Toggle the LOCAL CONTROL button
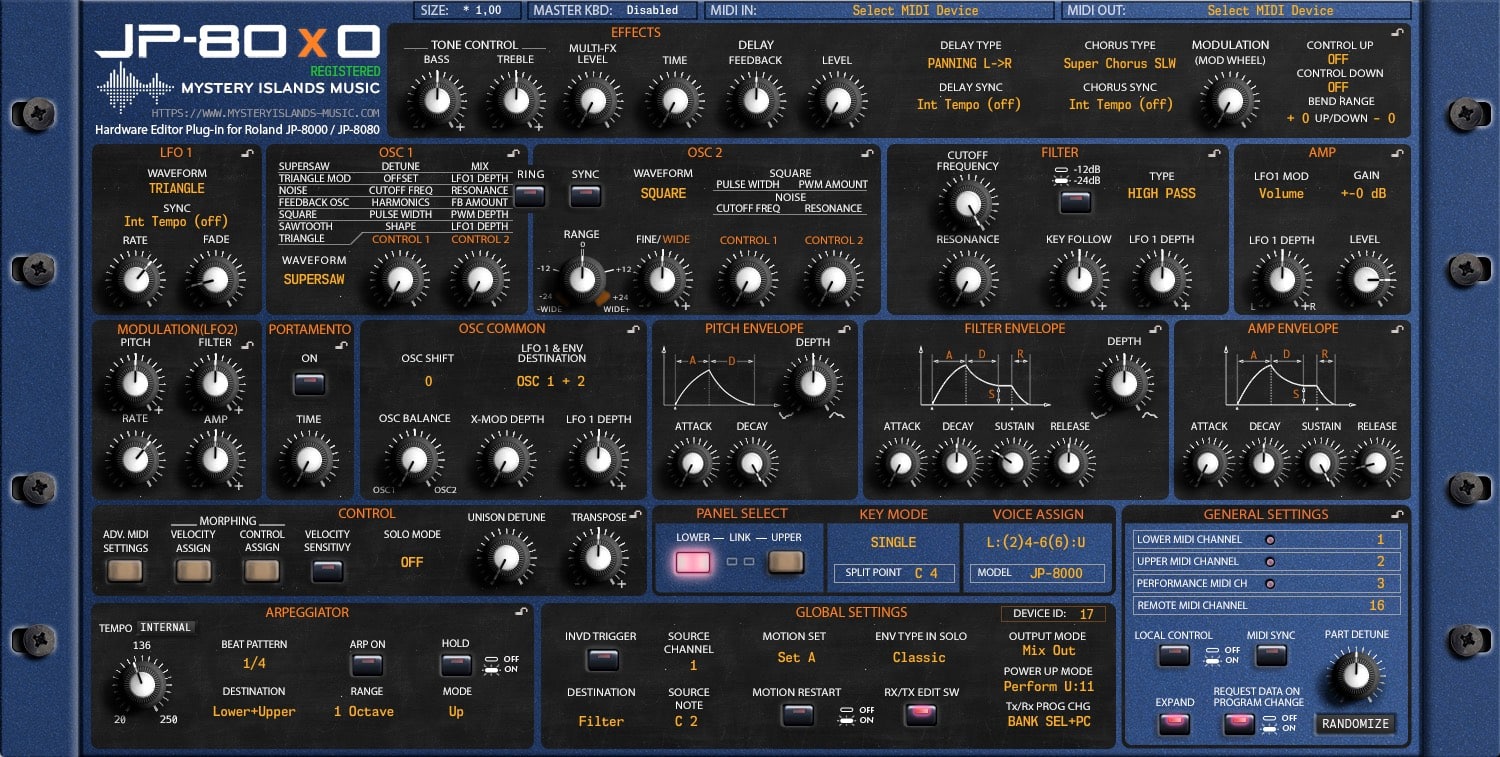The image size is (1500, 757). (x=1174, y=656)
